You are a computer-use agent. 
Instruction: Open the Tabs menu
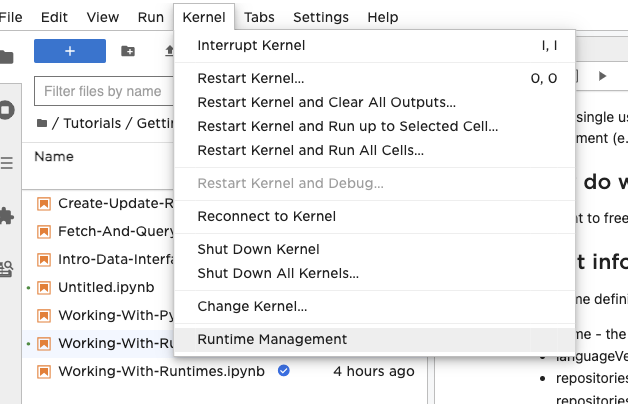pyautogui.click(x=259, y=17)
